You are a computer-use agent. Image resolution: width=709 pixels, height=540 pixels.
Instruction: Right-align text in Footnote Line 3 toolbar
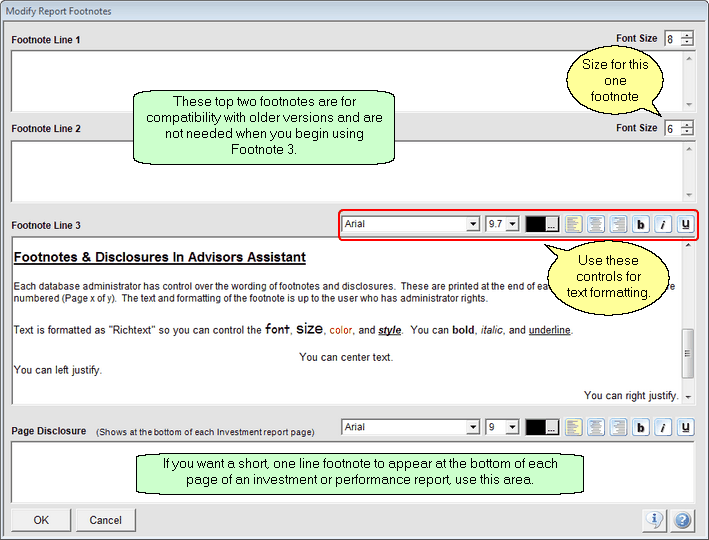617,225
